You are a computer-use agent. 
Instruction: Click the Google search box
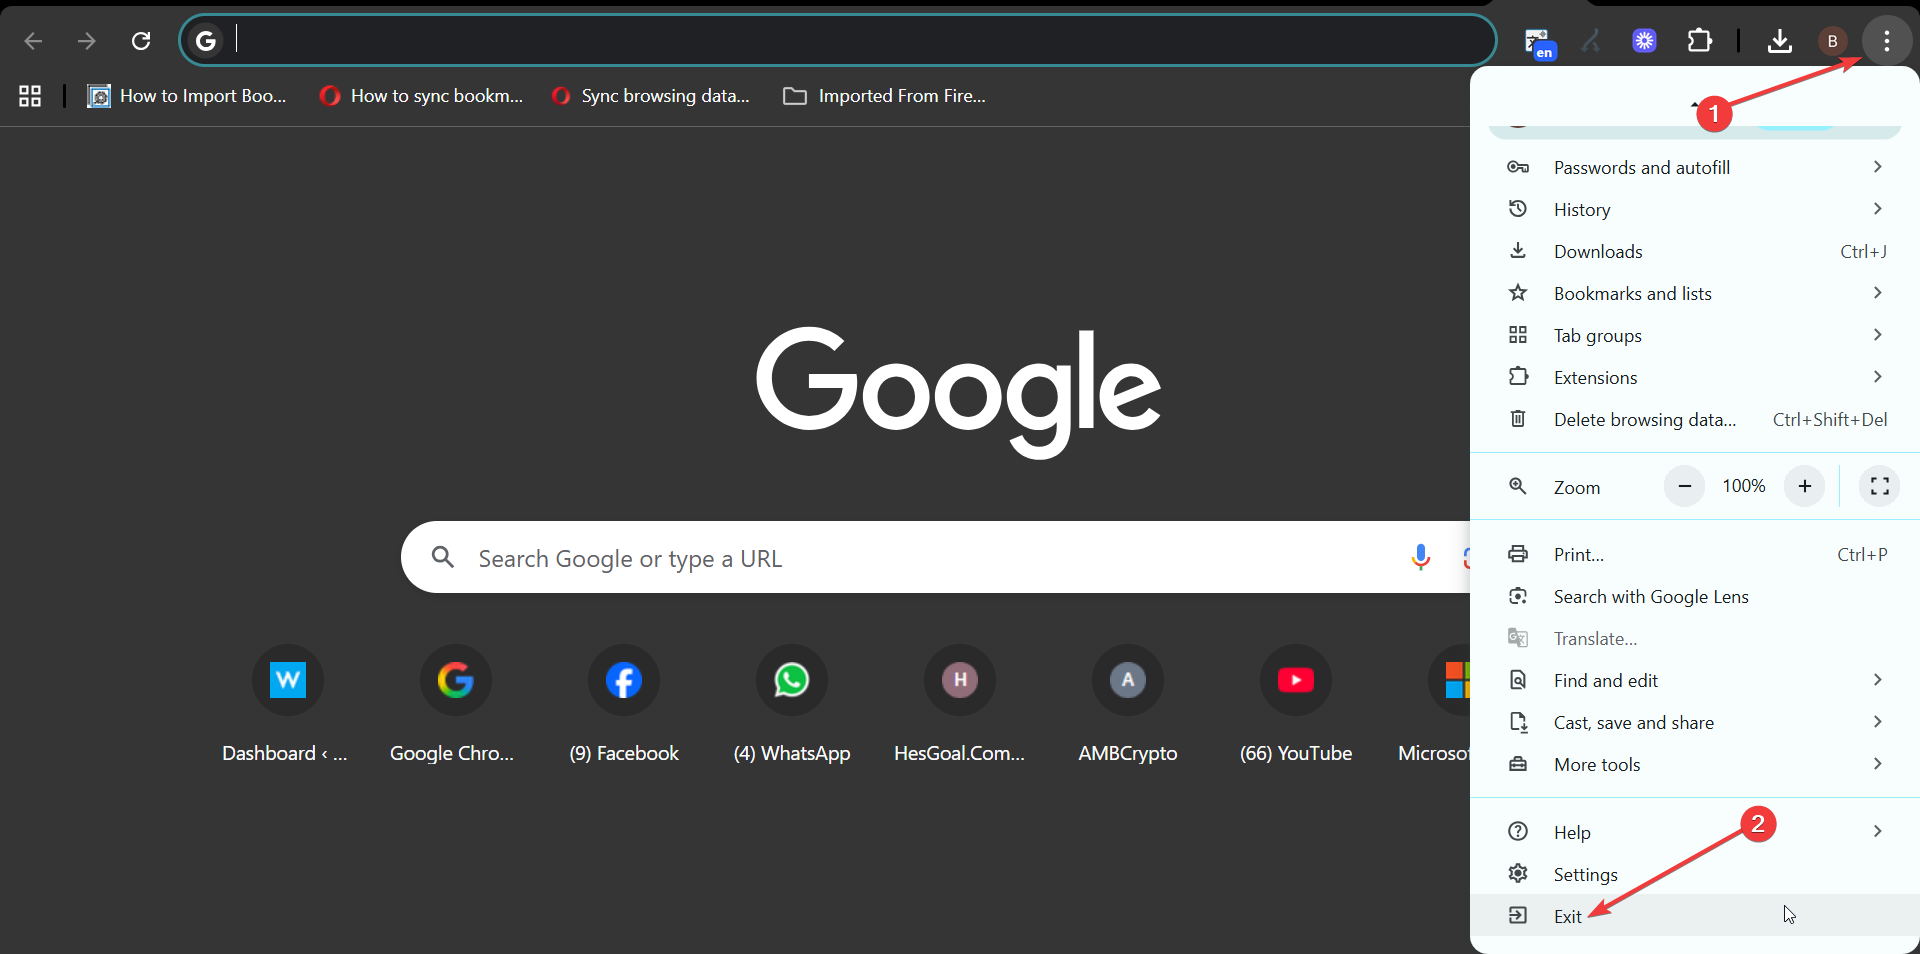tap(935, 558)
